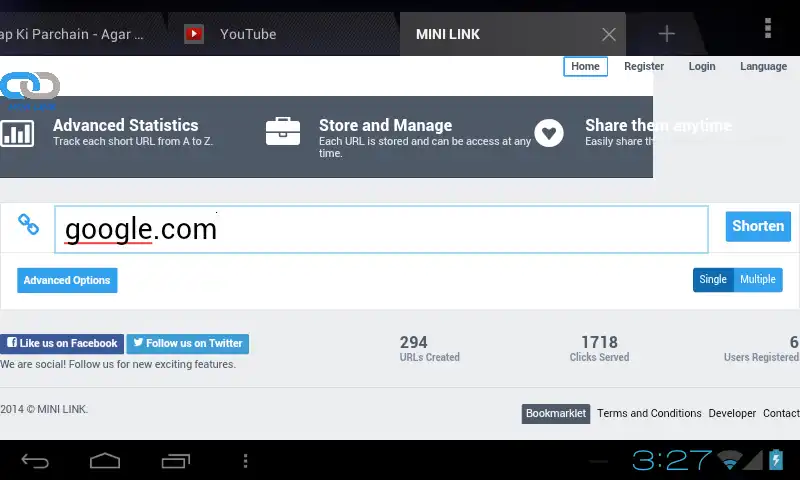Click the Advanced Statistics bar chart icon
The width and height of the screenshot is (800, 480).
tap(17, 133)
